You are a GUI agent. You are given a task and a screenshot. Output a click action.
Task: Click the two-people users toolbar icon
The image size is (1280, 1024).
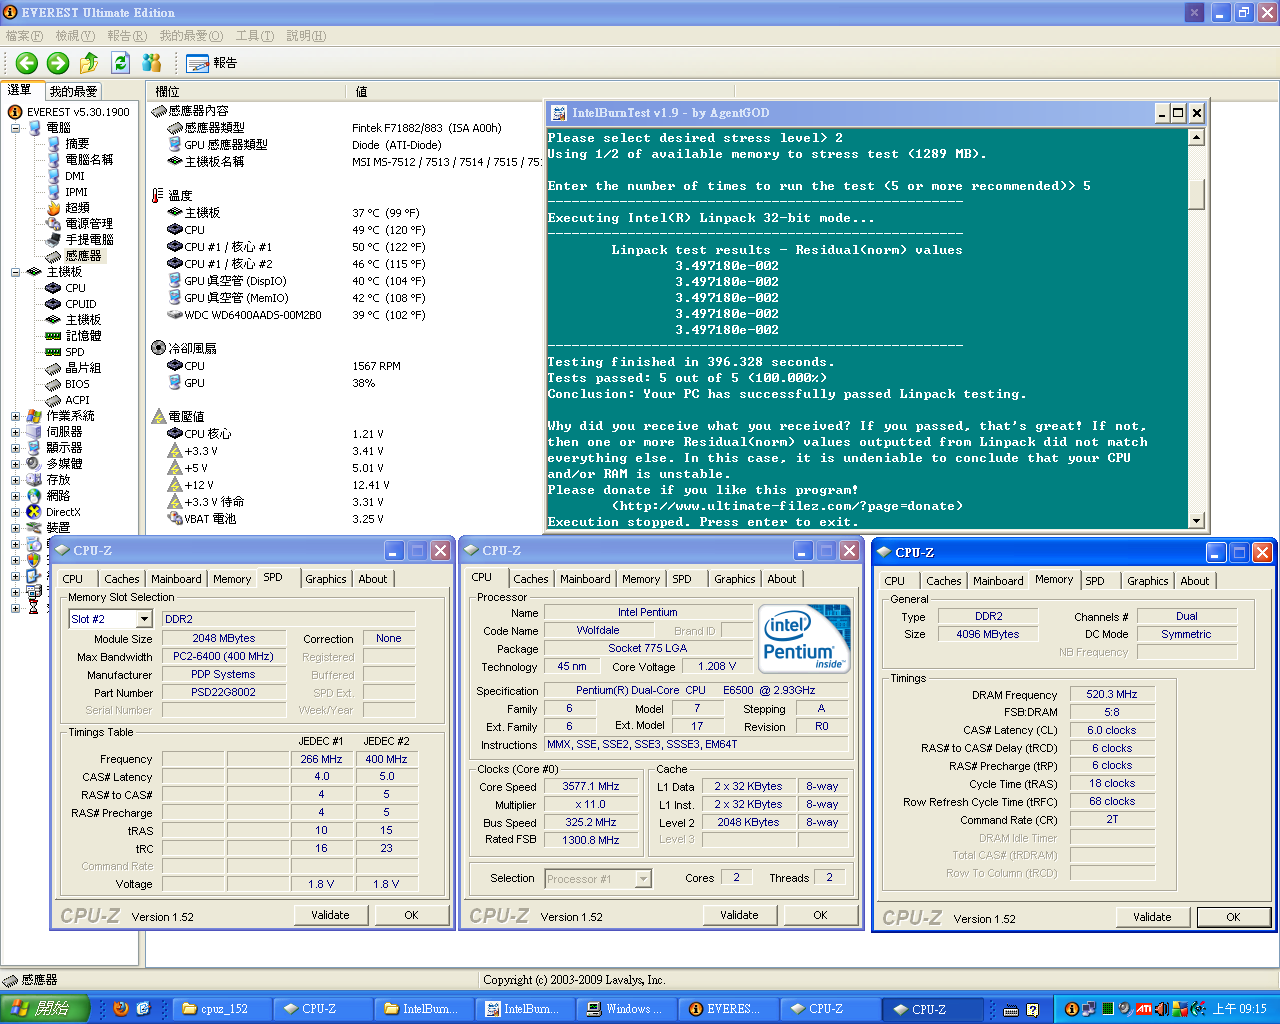pos(152,63)
